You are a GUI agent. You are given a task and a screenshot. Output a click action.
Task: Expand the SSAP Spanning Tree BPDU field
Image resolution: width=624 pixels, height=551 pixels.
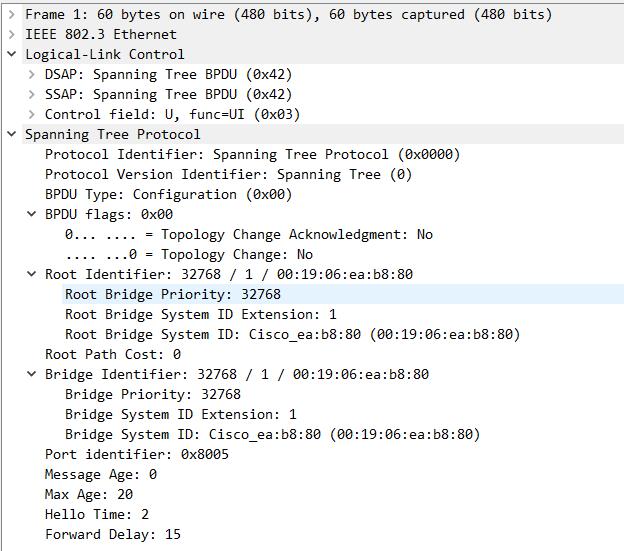pos(32,94)
